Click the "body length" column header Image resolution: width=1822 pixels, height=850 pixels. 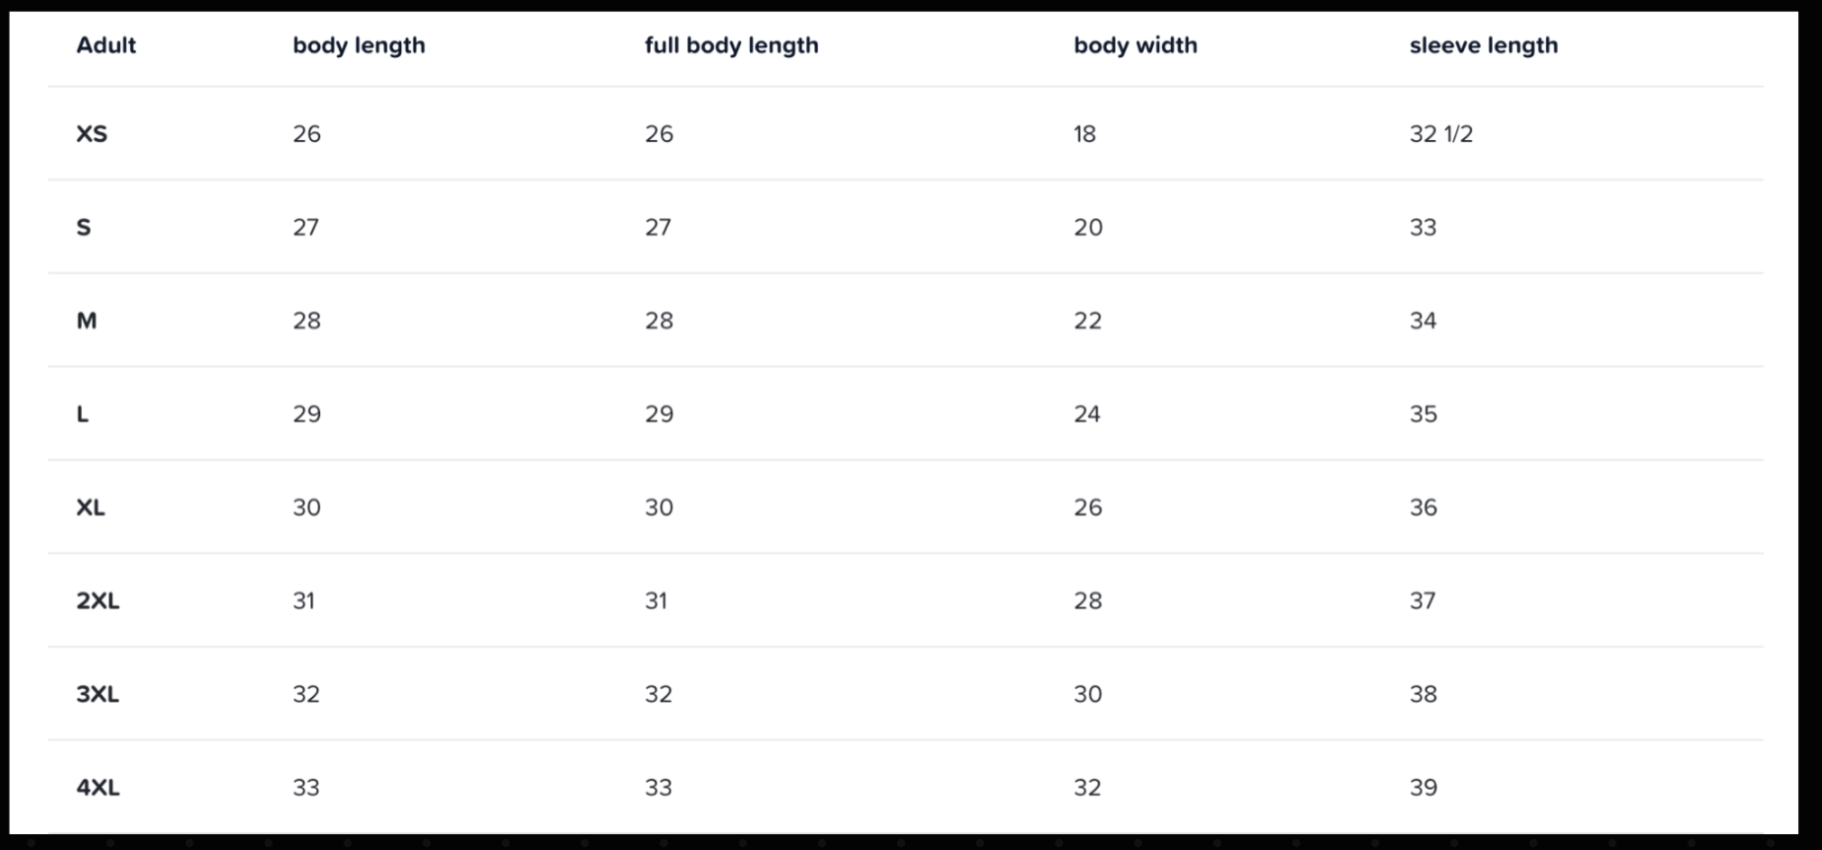358,45
